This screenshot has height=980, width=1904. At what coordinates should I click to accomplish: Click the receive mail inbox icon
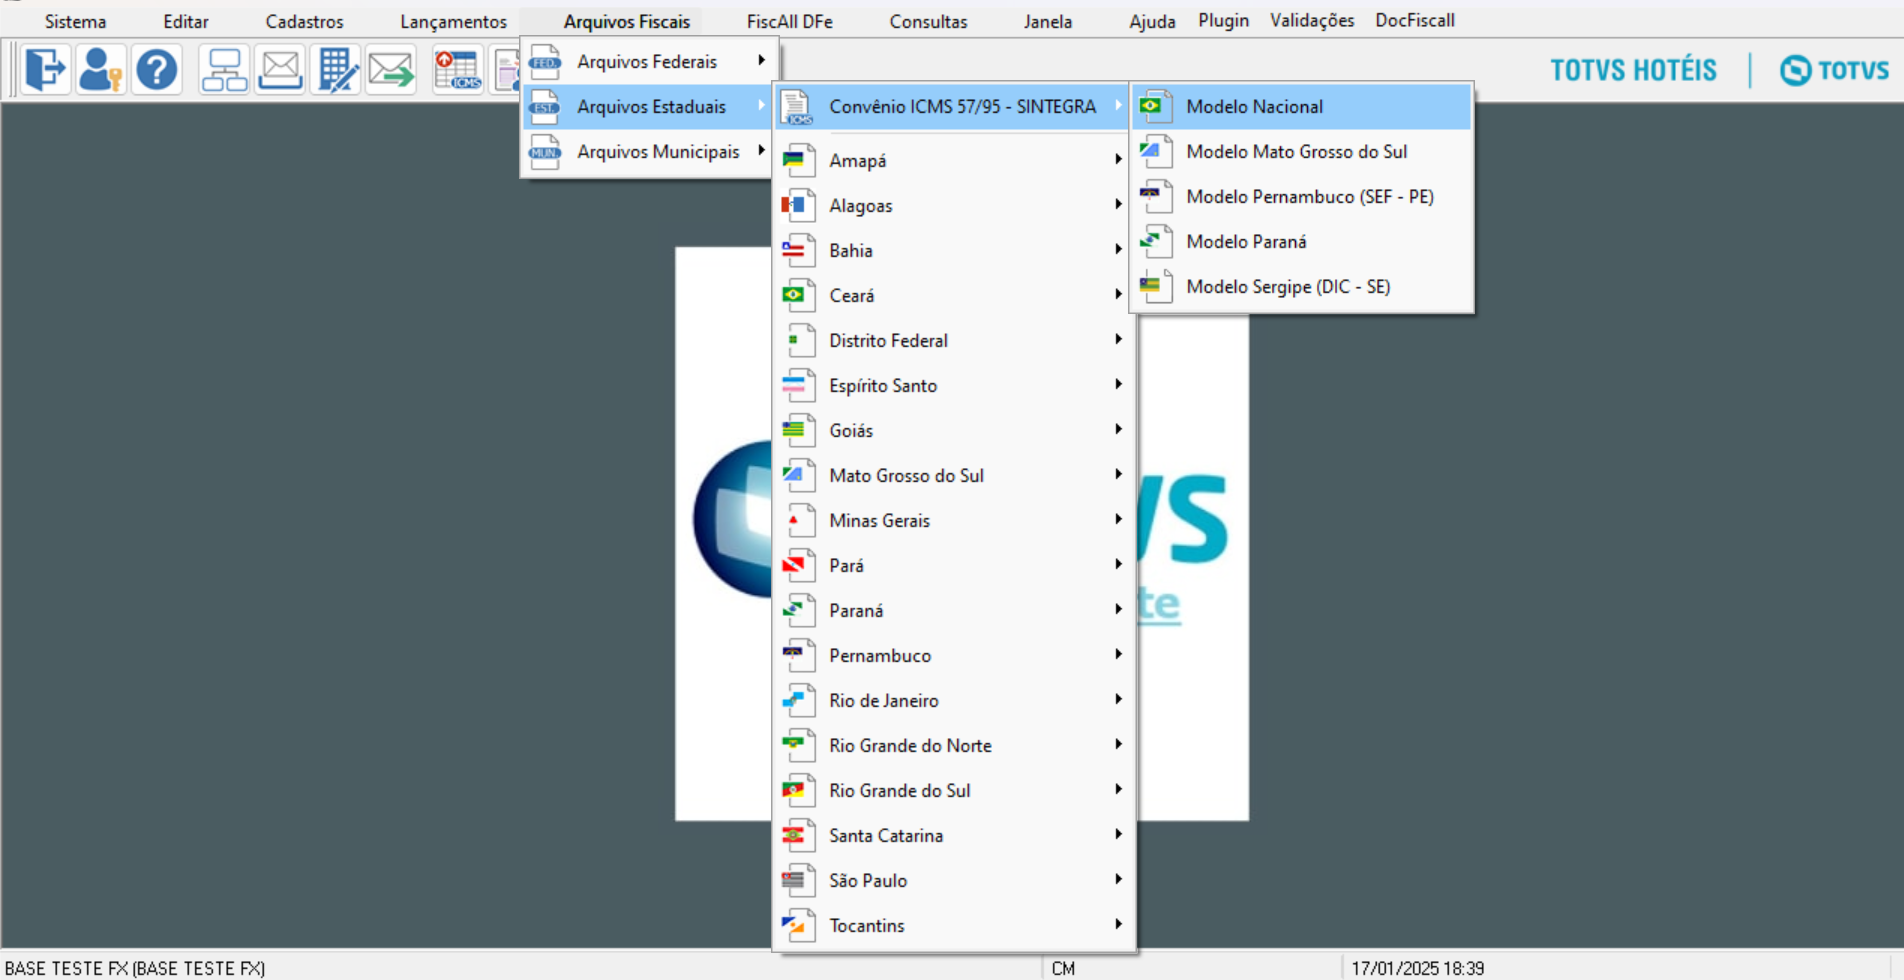[x=280, y=69]
